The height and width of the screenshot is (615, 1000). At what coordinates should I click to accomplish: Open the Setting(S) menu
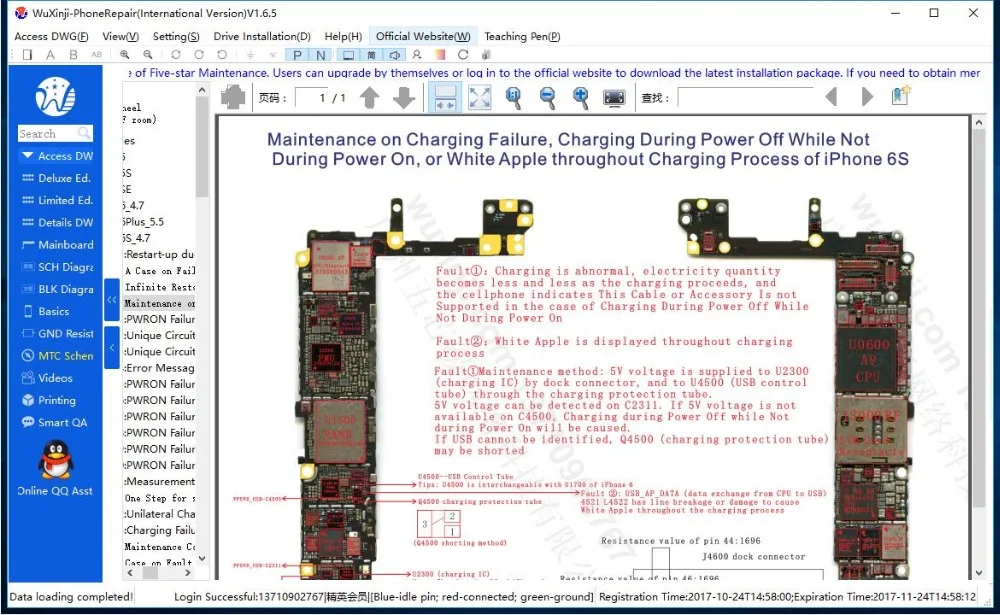[x=176, y=36]
